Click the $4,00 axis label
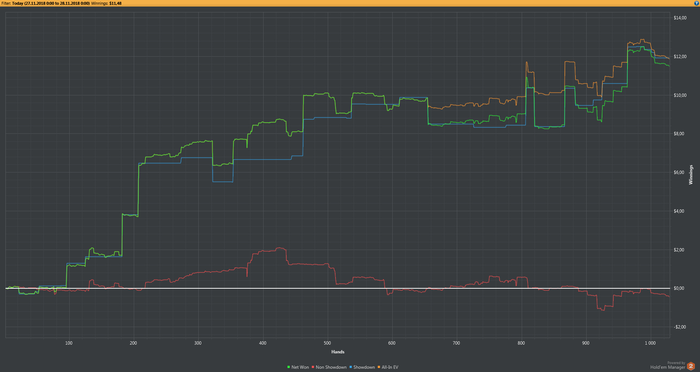 (x=679, y=211)
